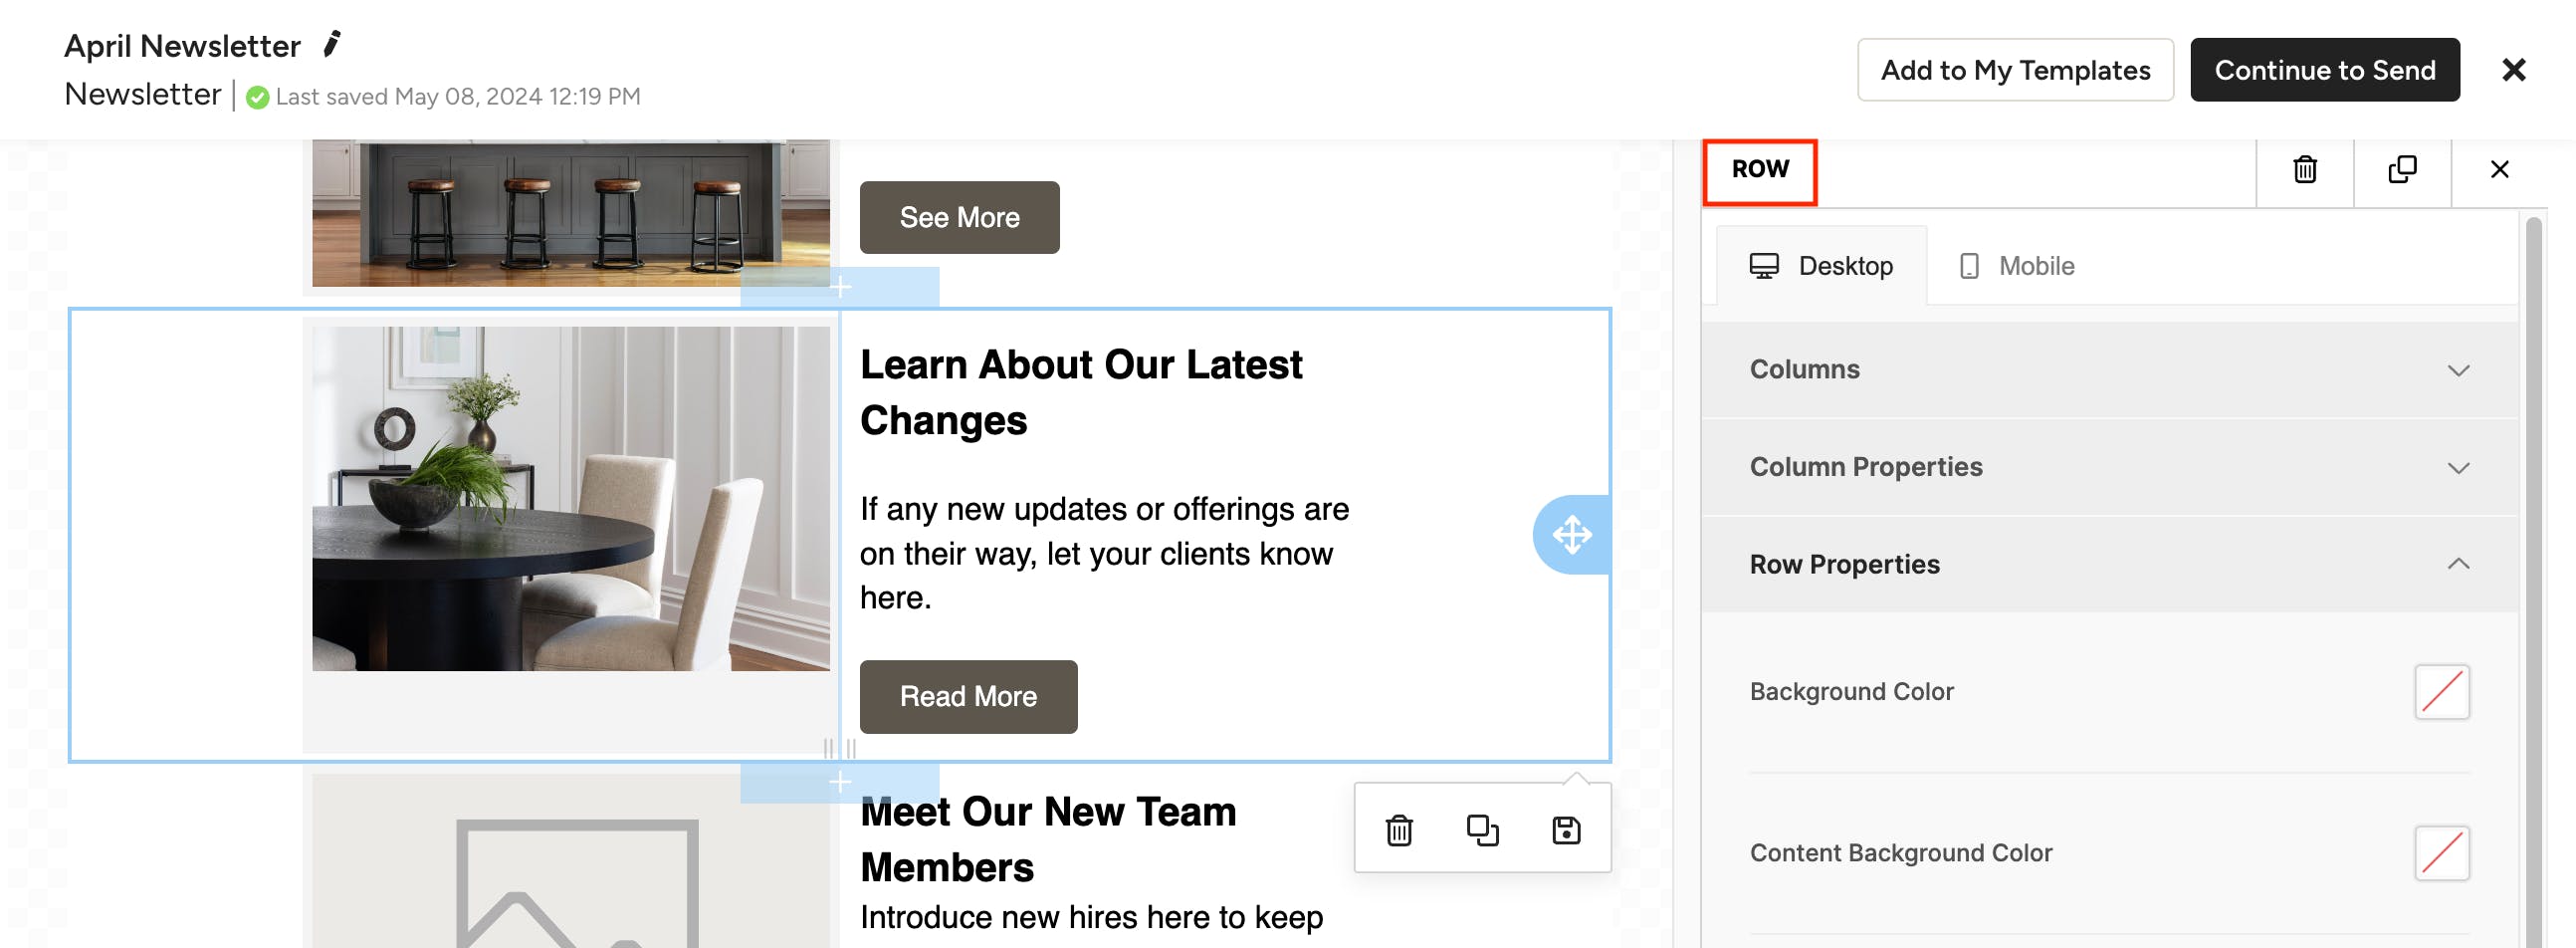Duplicate row using panel copy icon
This screenshot has width=2576, height=948.
point(2402,169)
